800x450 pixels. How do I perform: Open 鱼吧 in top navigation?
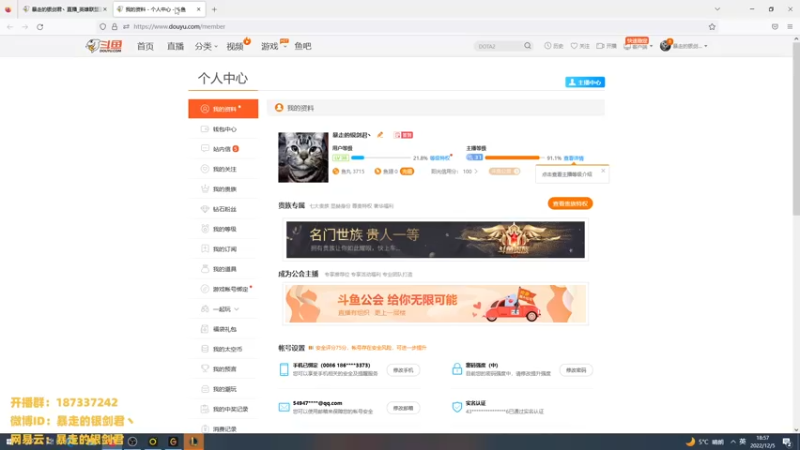(303, 46)
